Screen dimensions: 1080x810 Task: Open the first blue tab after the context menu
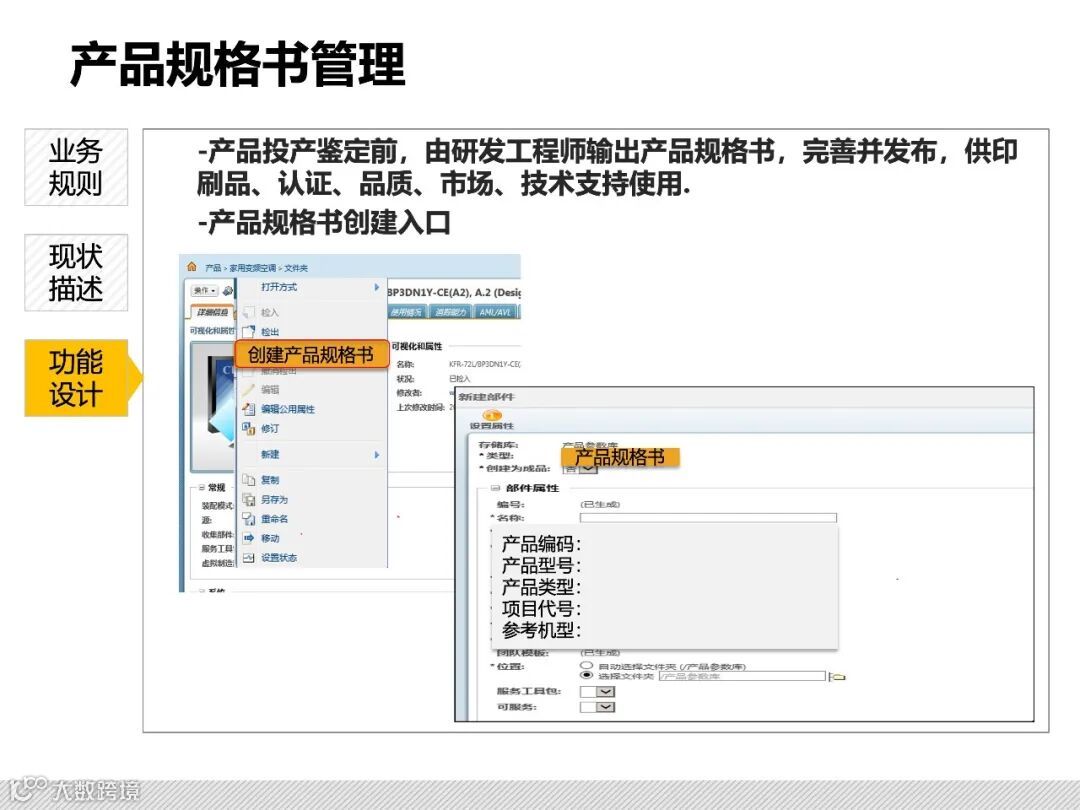click(x=406, y=312)
